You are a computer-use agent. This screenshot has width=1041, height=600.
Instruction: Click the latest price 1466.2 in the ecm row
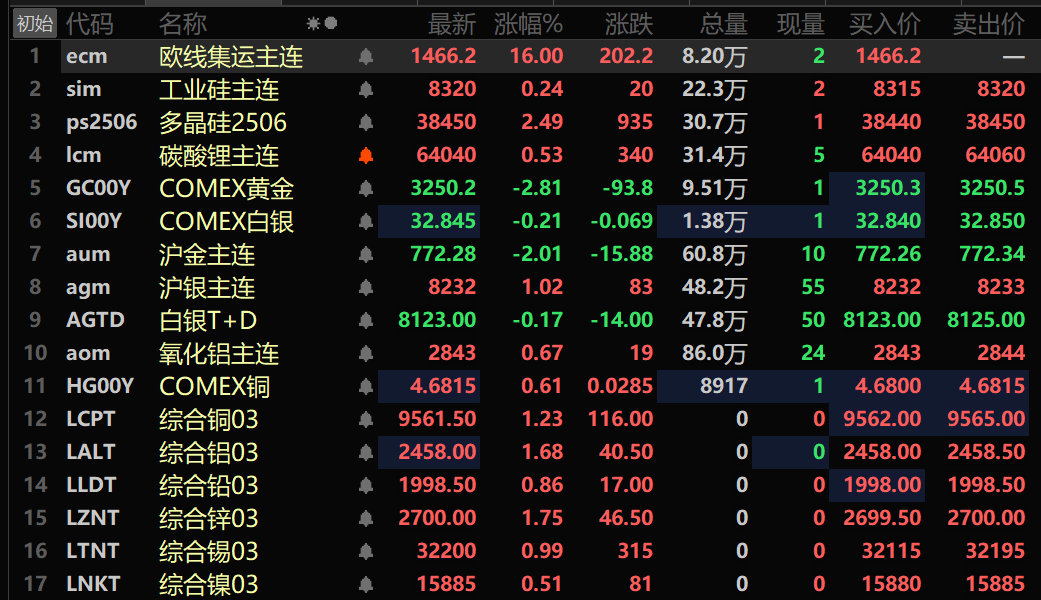pos(443,56)
